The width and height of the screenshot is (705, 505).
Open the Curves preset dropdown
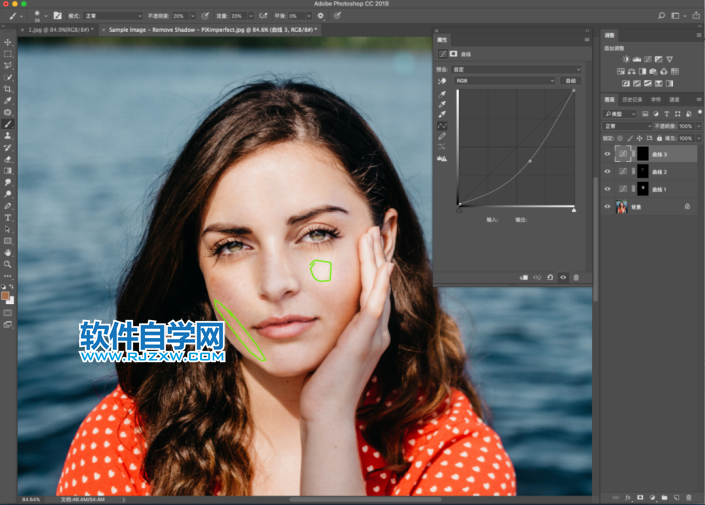(516, 69)
